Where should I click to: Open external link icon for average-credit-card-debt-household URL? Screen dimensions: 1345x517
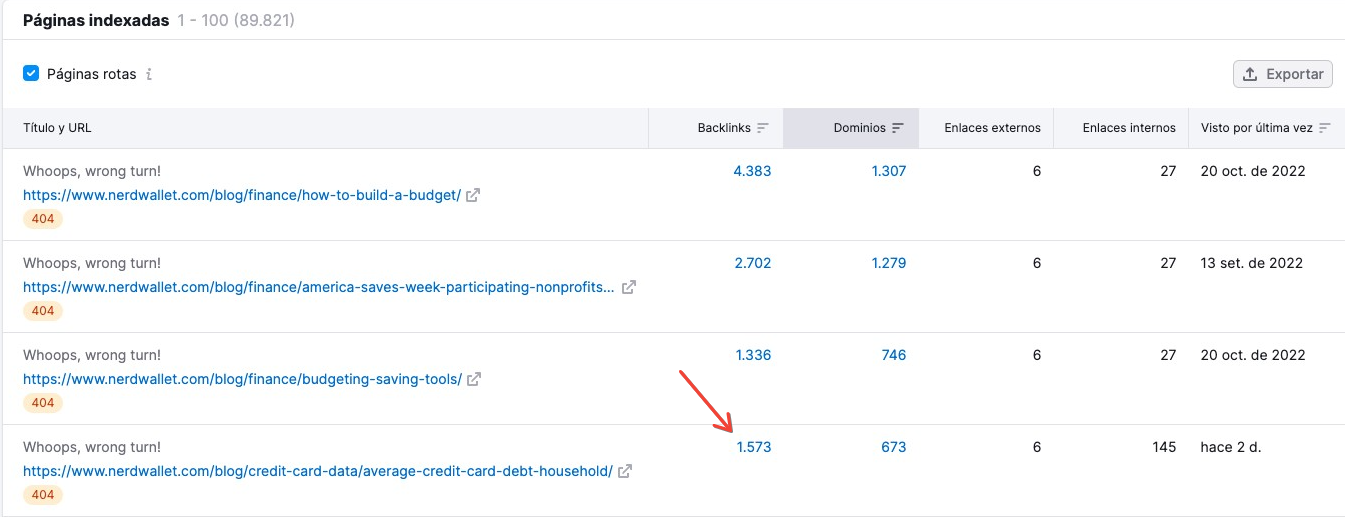[625, 471]
